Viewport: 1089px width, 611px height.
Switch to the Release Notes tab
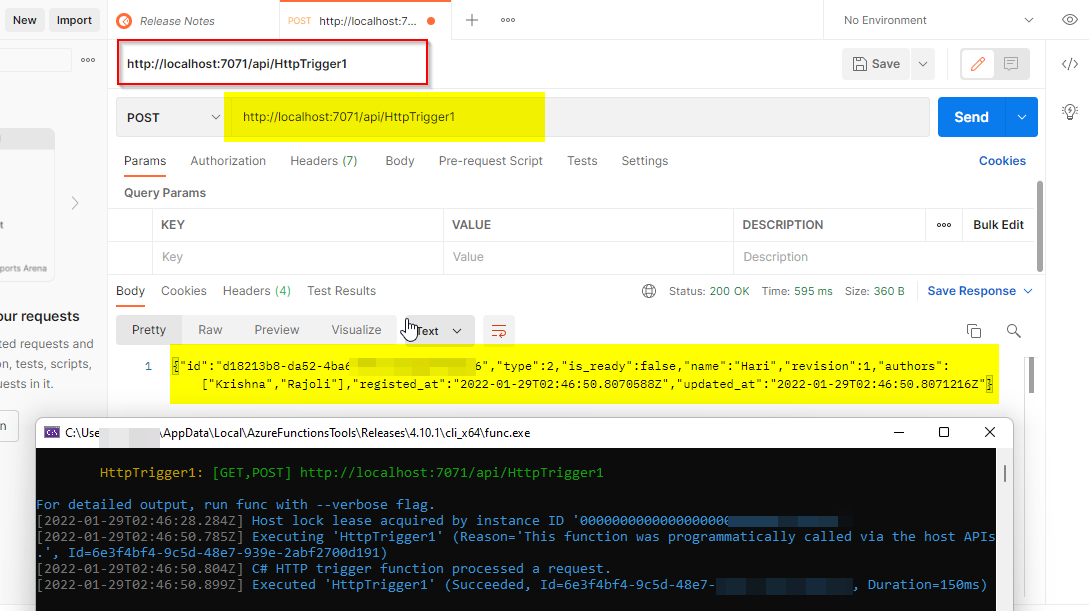177,21
